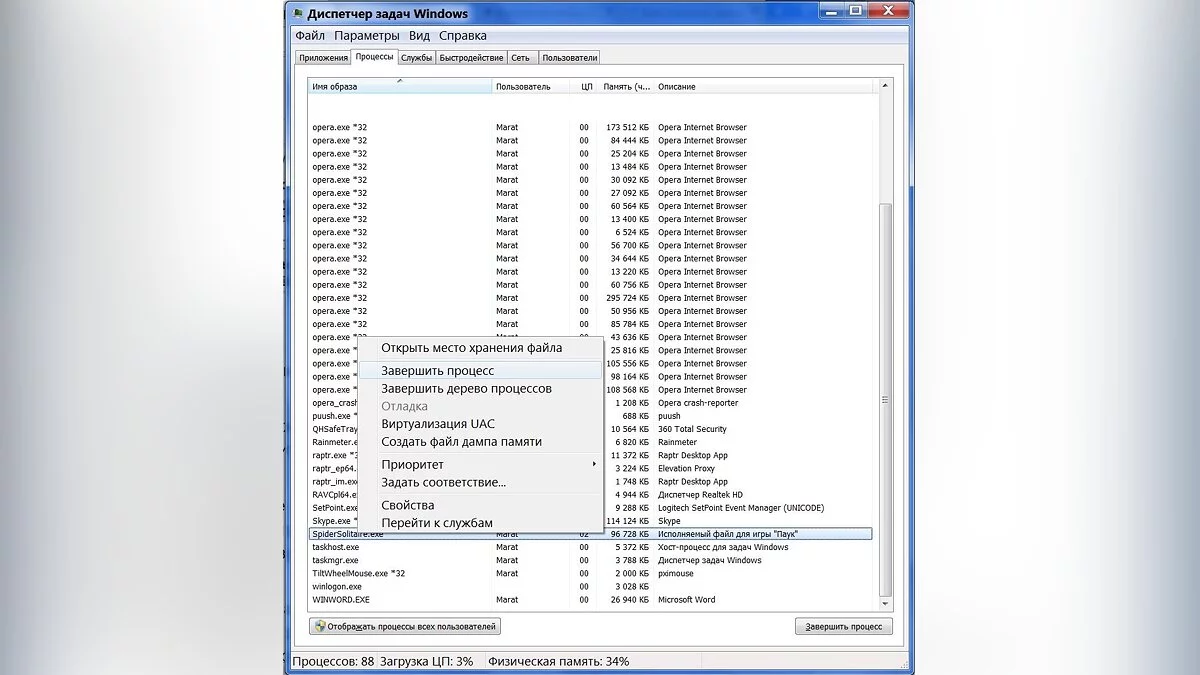The image size is (1200, 675).
Task: Open the Приложения tab
Action: pyautogui.click(x=323, y=58)
